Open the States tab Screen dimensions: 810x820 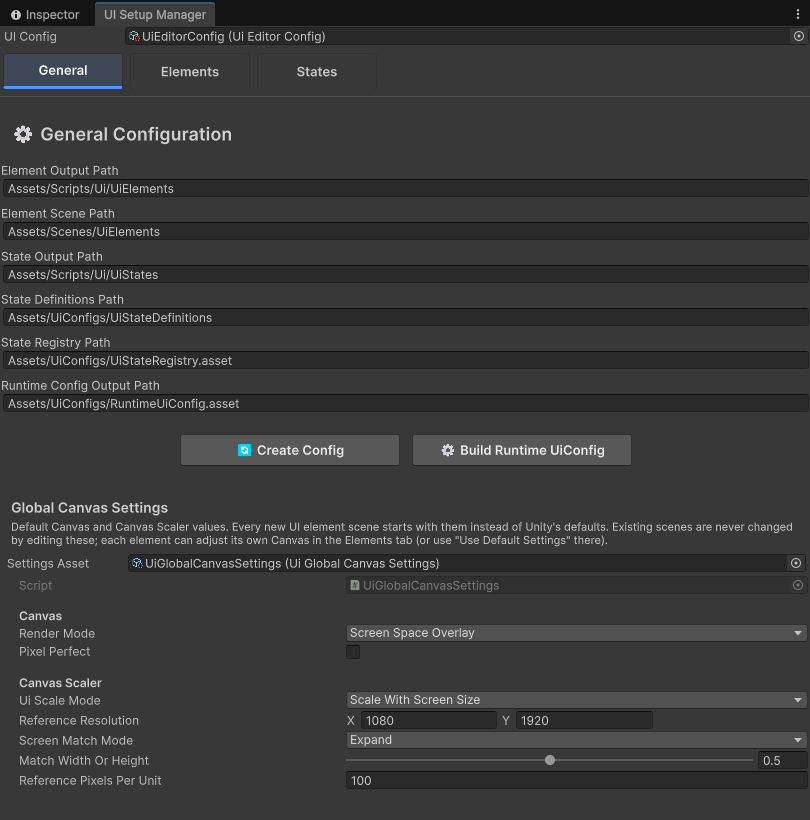[x=317, y=72]
